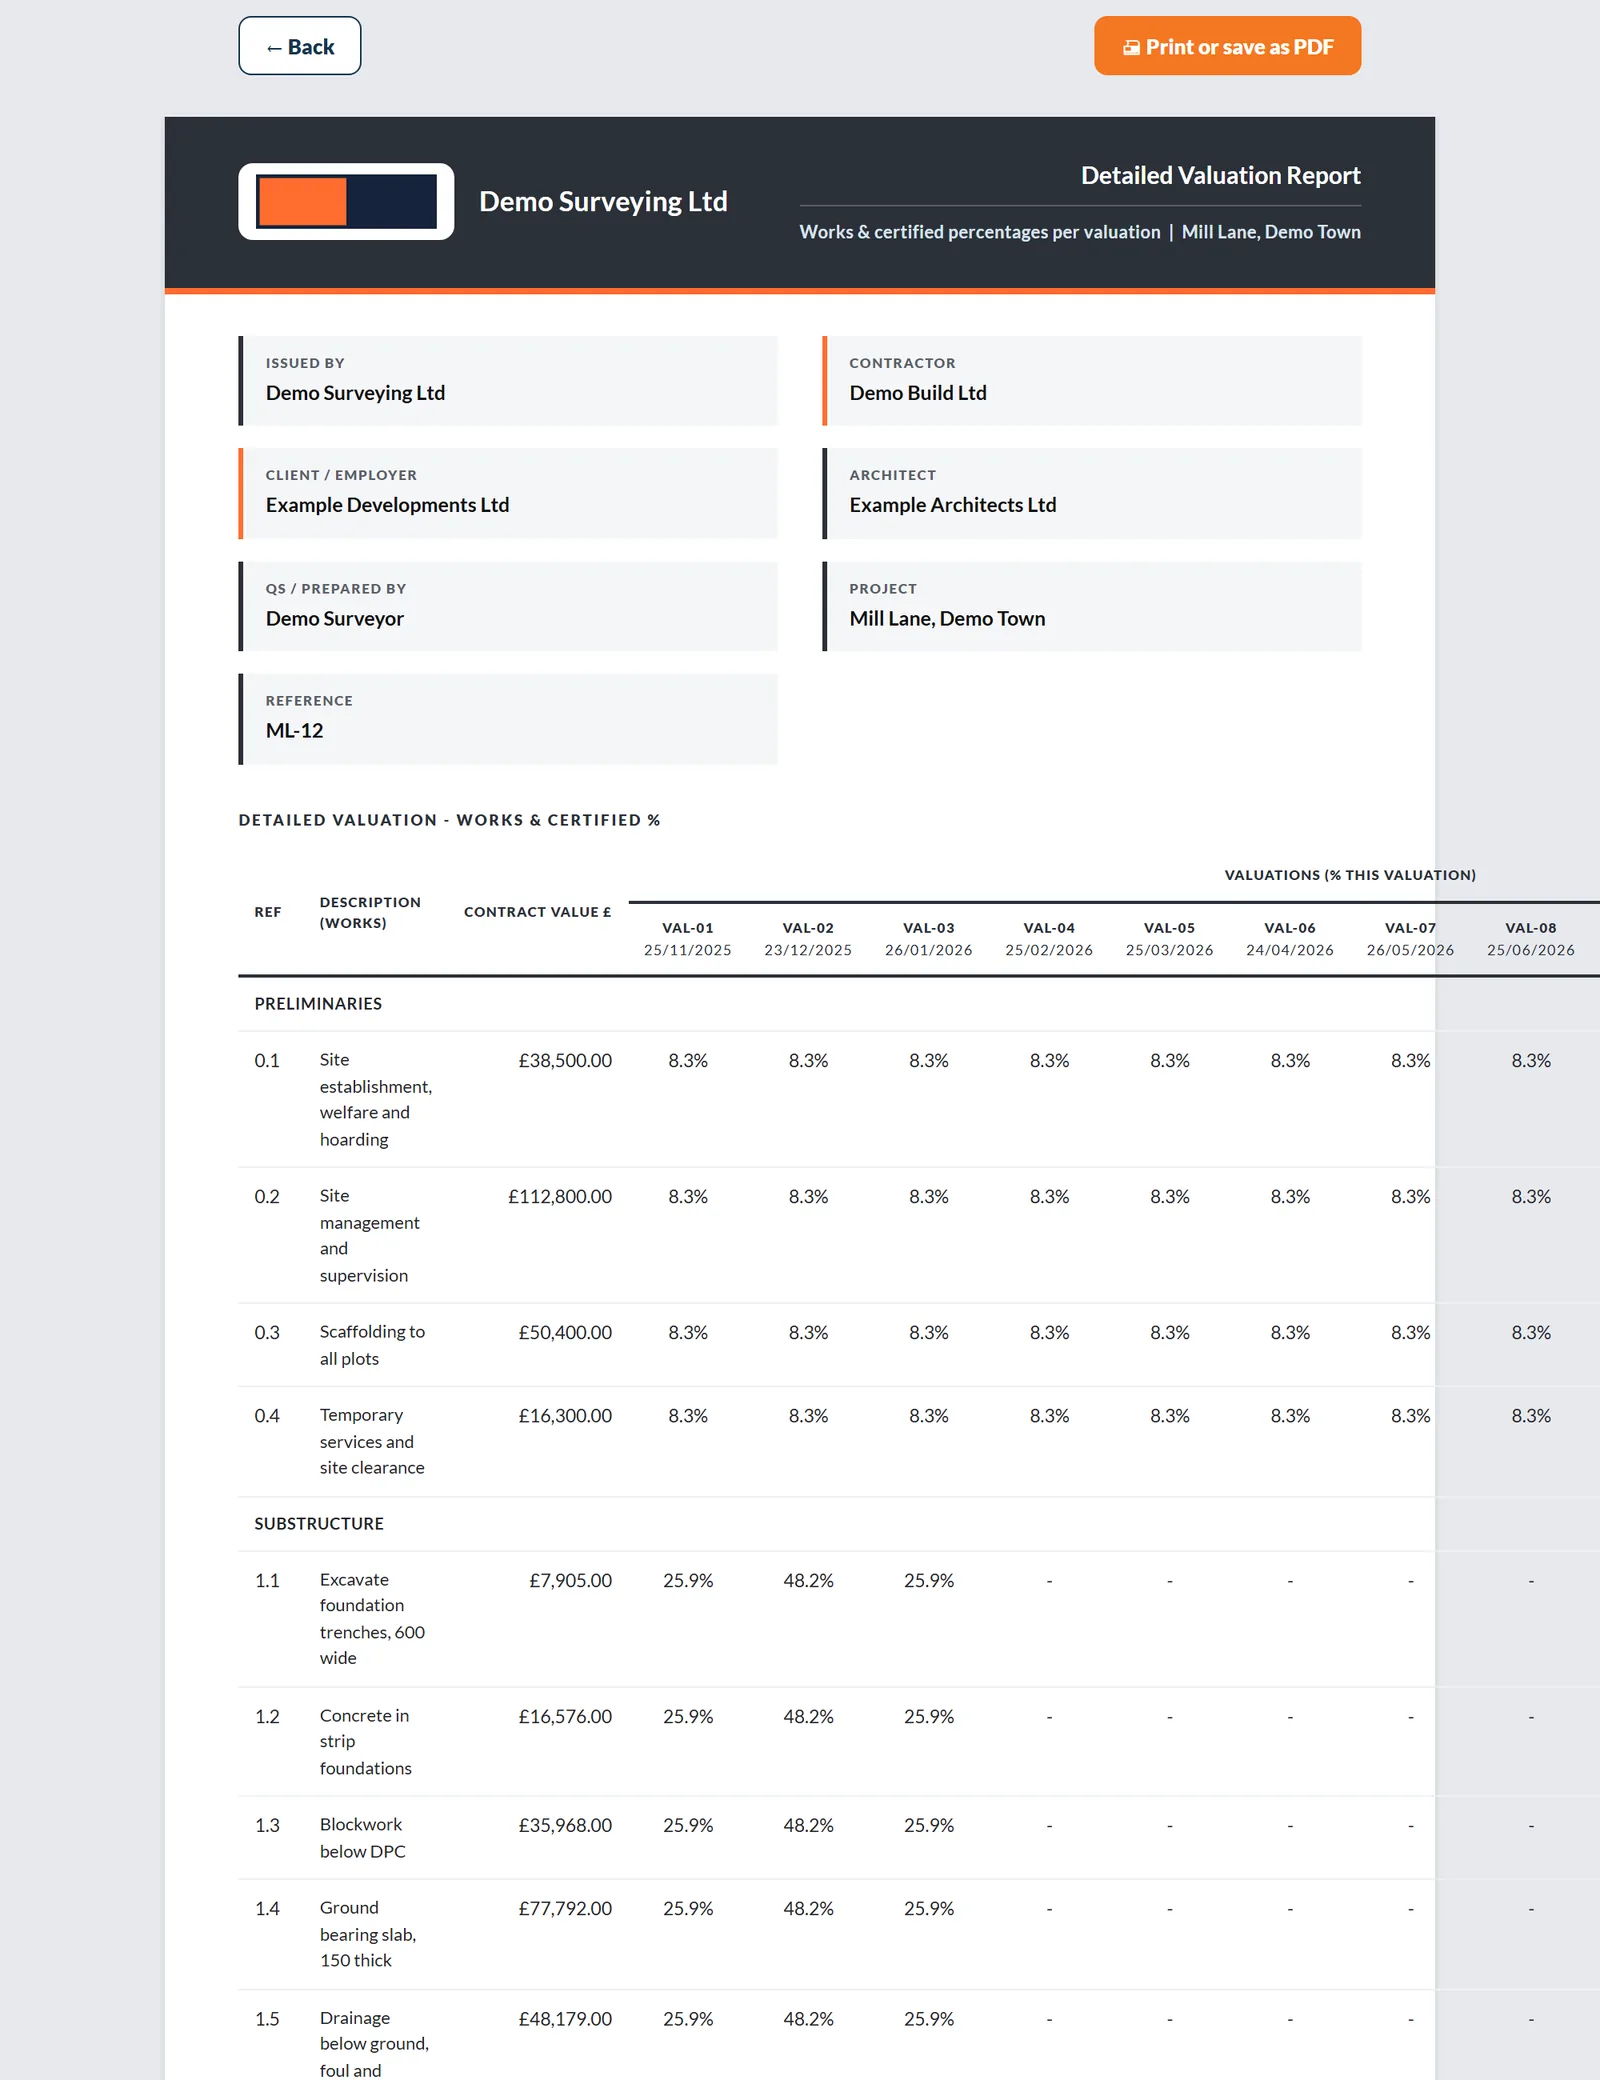Click Example Developments Ltd client field

tap(508, 493)
